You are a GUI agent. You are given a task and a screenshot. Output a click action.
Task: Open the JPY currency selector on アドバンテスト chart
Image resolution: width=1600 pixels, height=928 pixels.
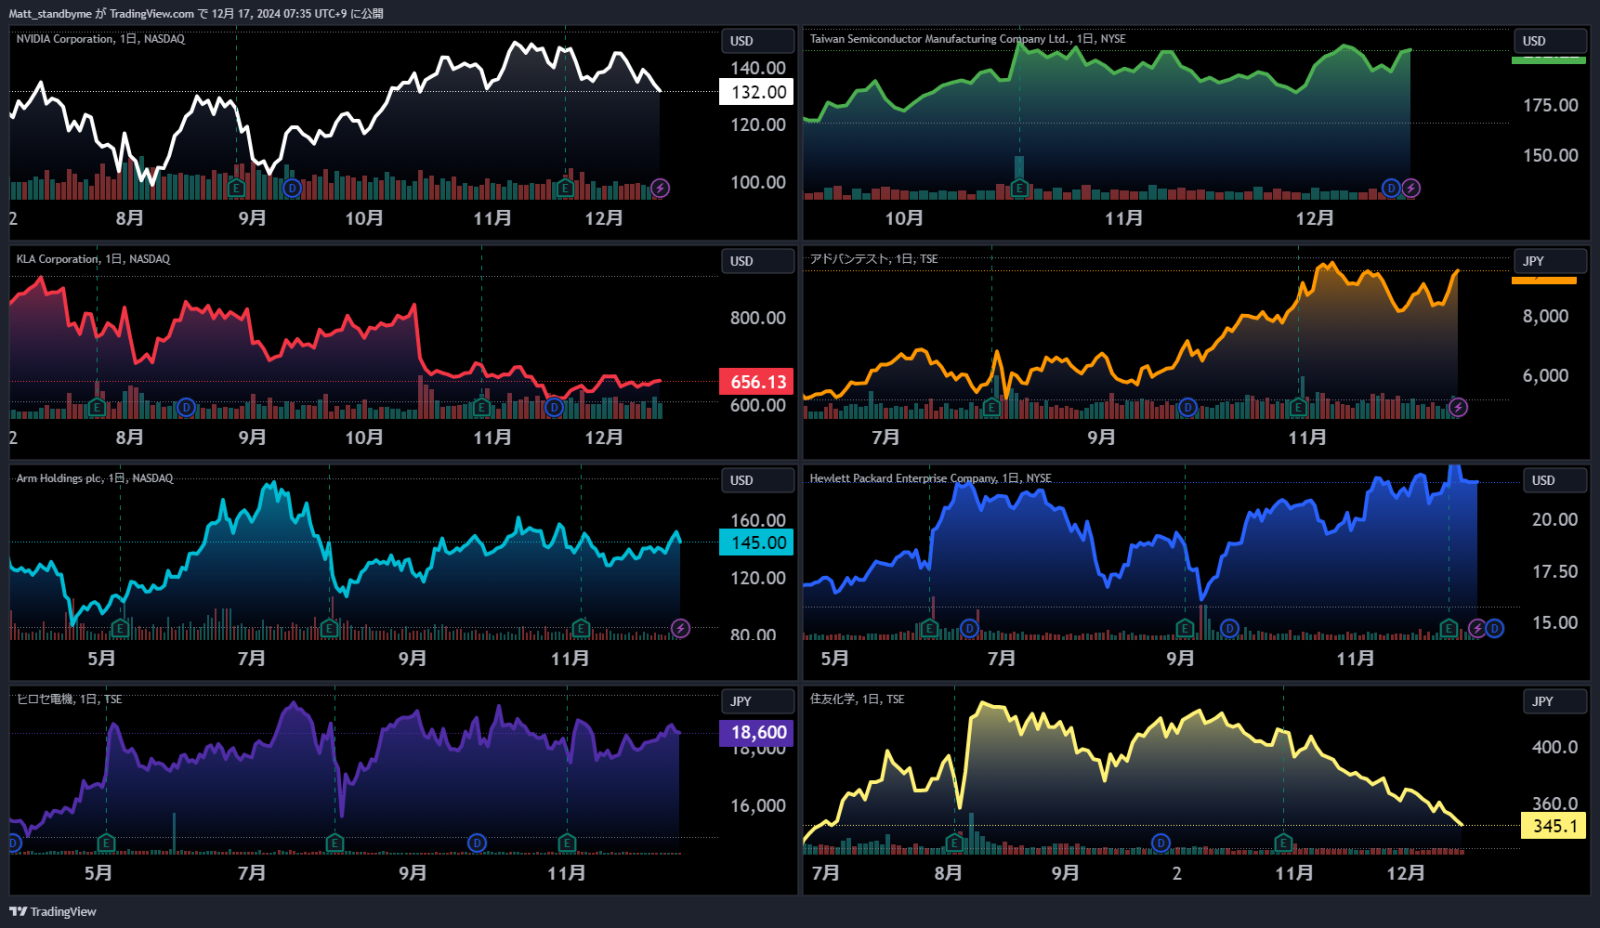tap(1549, 261)
